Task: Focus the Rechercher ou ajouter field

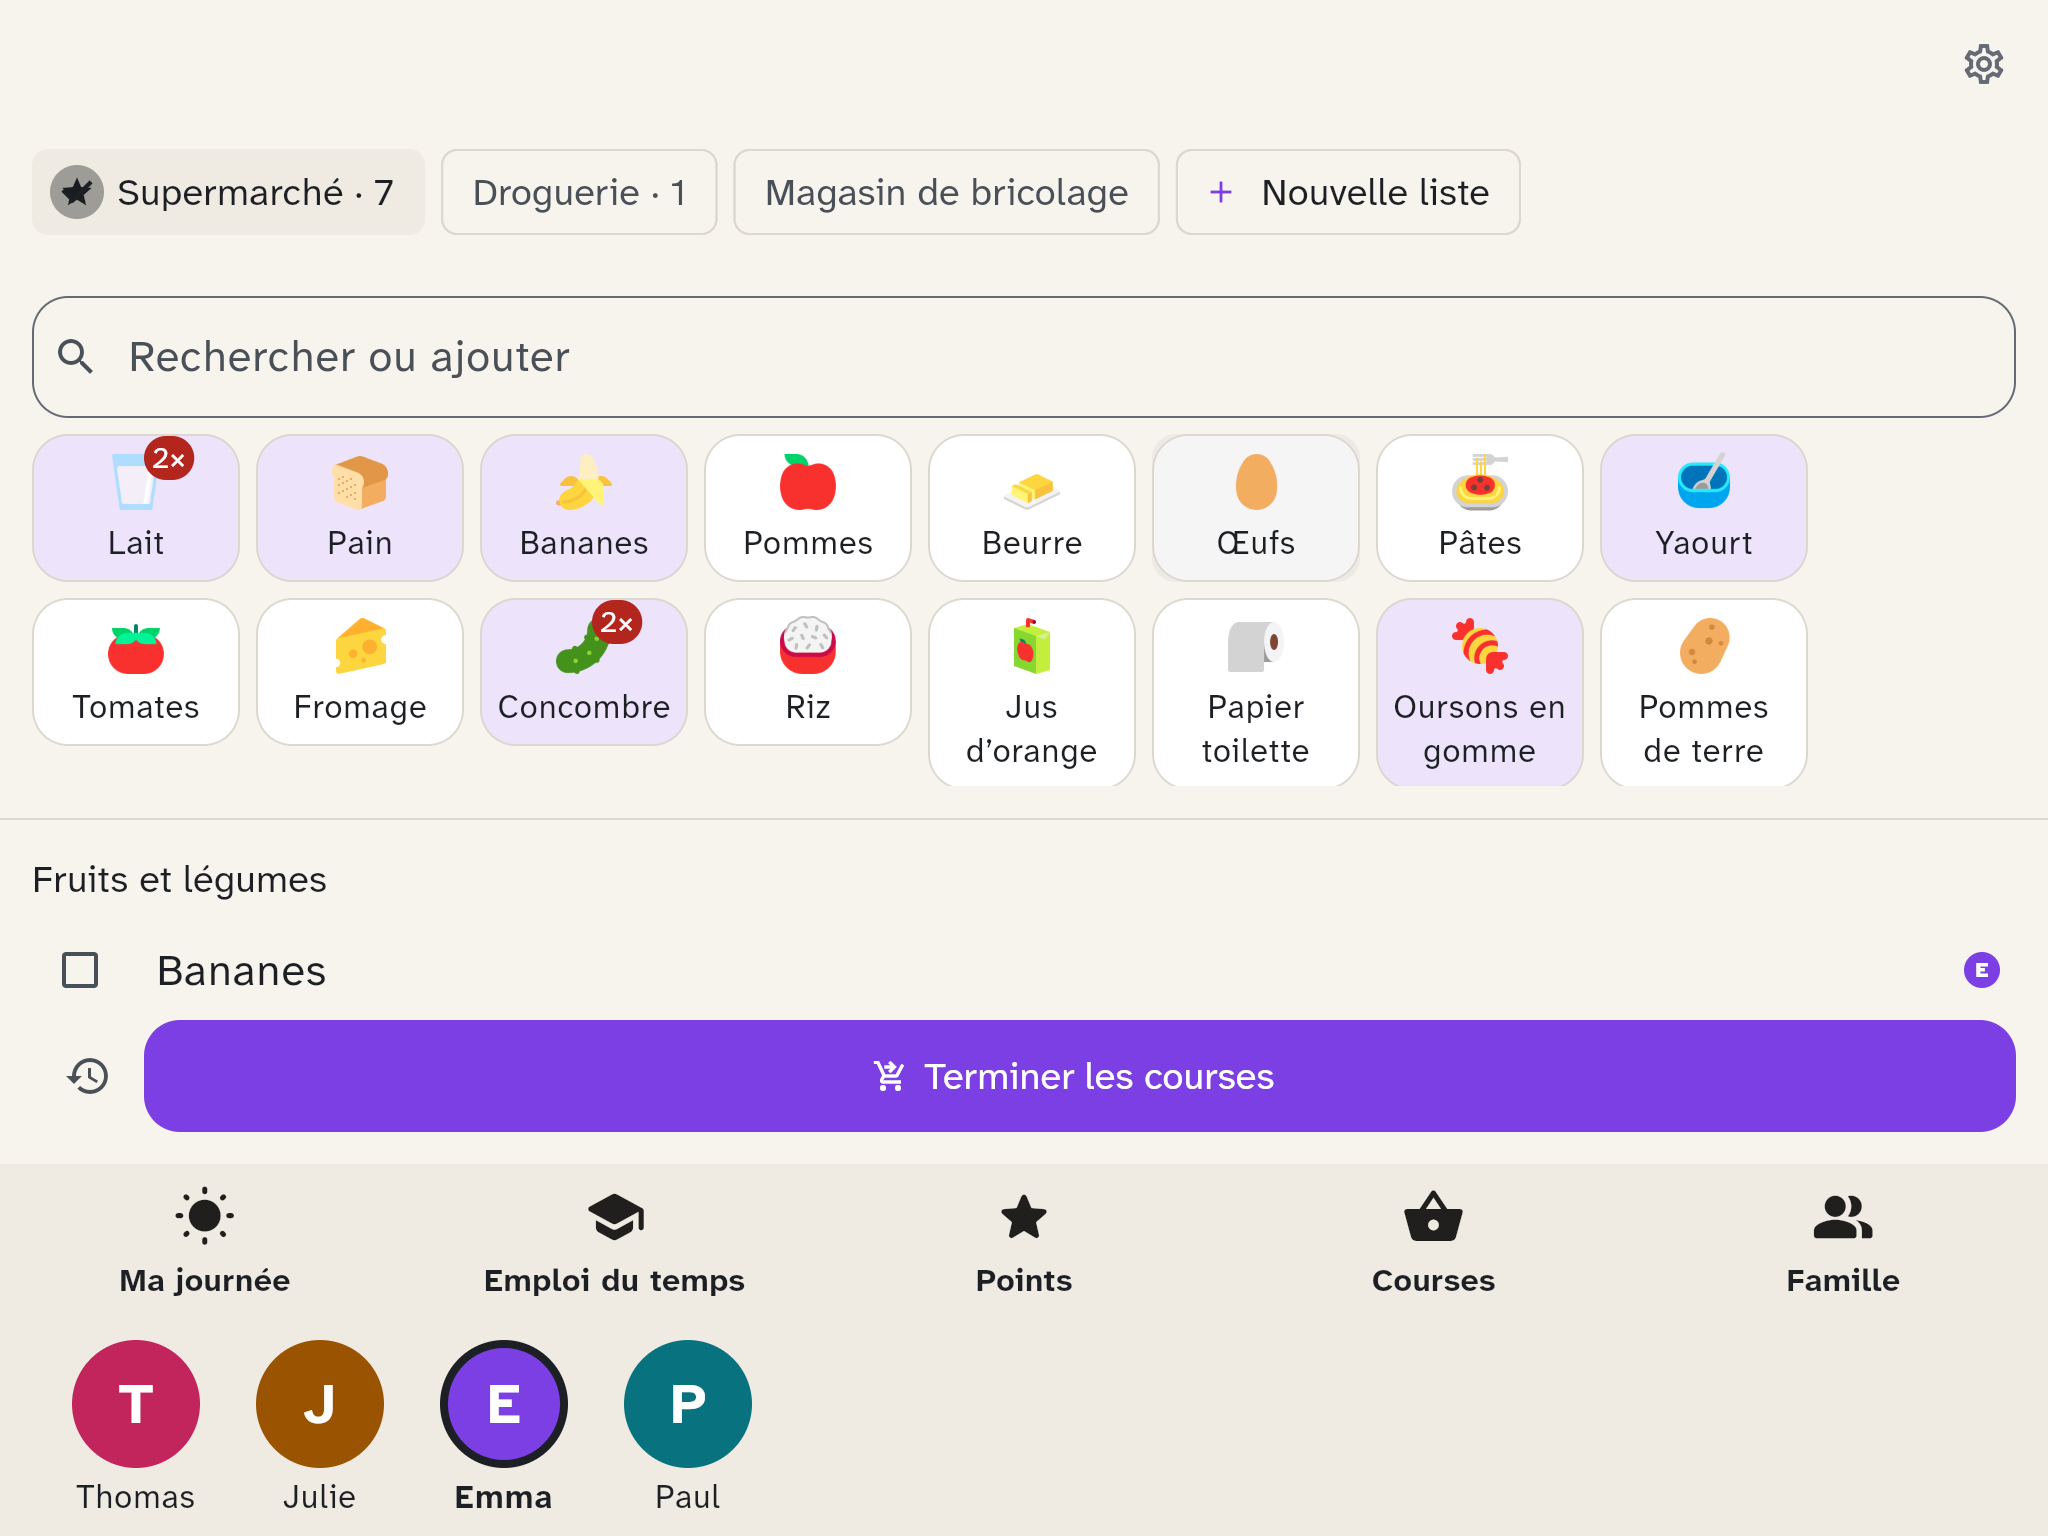Action: [x=1024, y=357]
